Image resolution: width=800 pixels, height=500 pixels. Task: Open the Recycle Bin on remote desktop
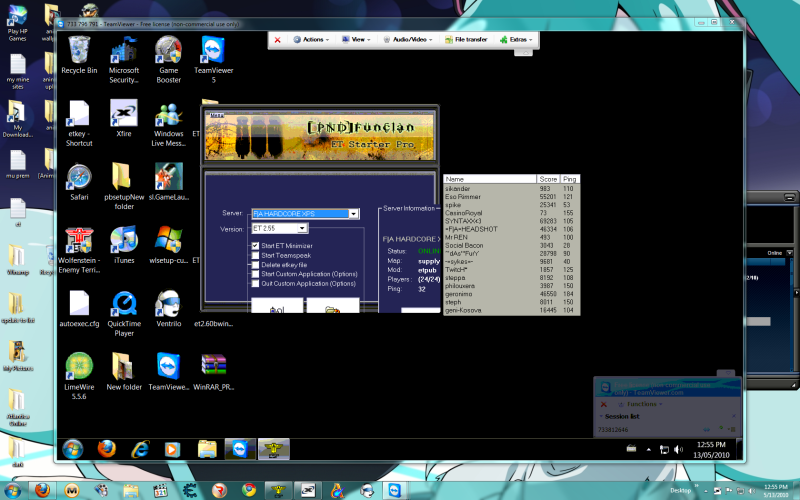point(79,55)
